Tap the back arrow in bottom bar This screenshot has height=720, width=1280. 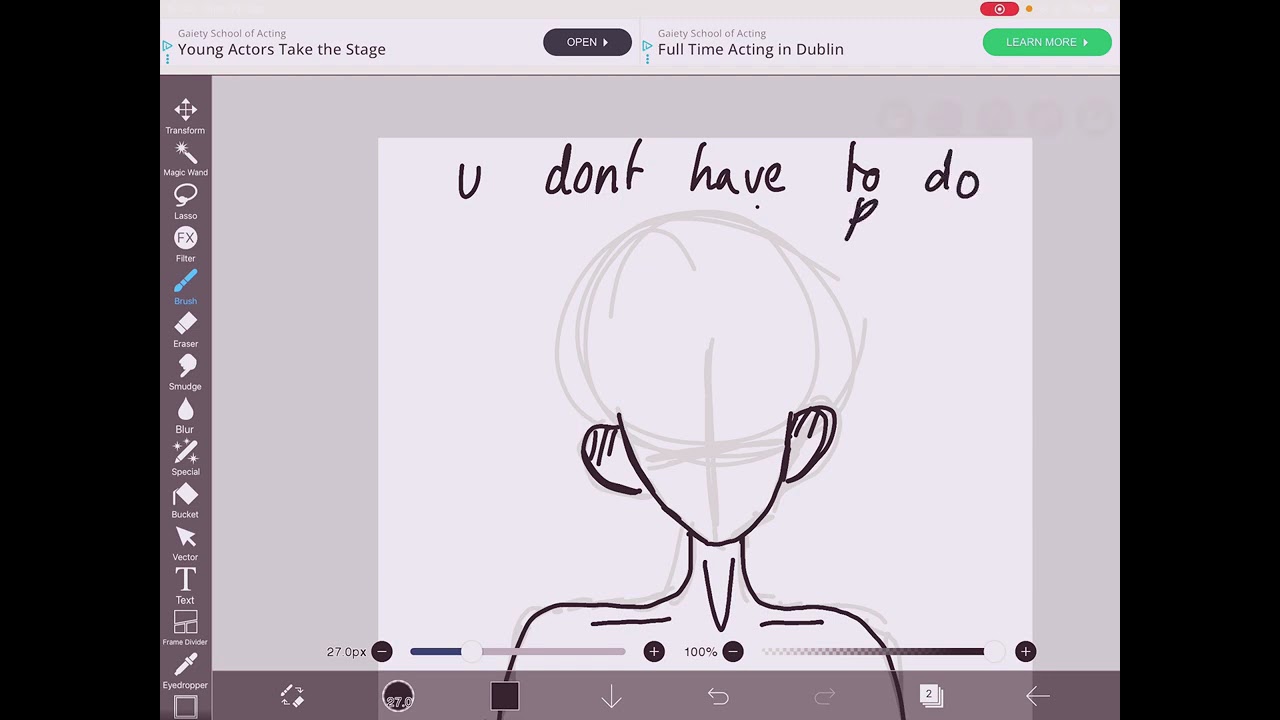(1037, 696)
